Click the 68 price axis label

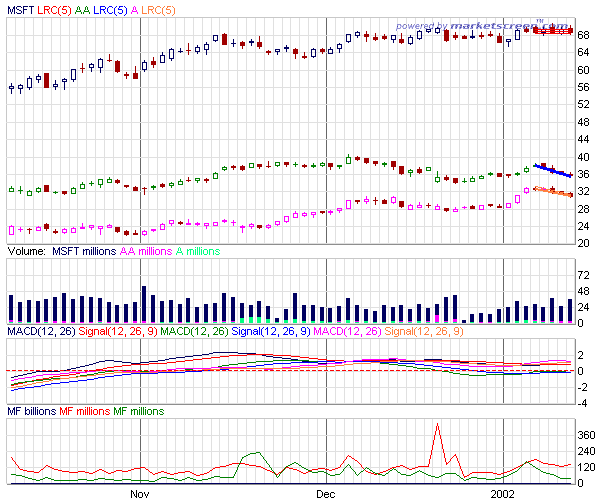583,36
